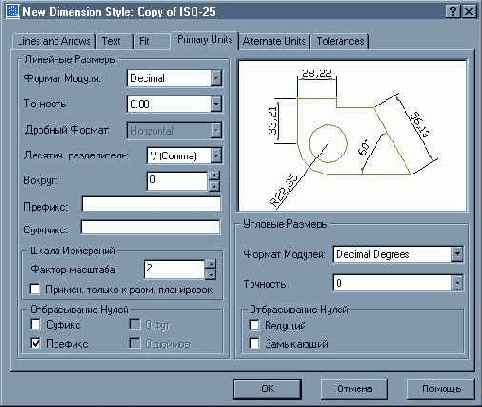Screen dimensions: 482x407
Task: Cancel with the Отмена button
Action: [354, 389]
